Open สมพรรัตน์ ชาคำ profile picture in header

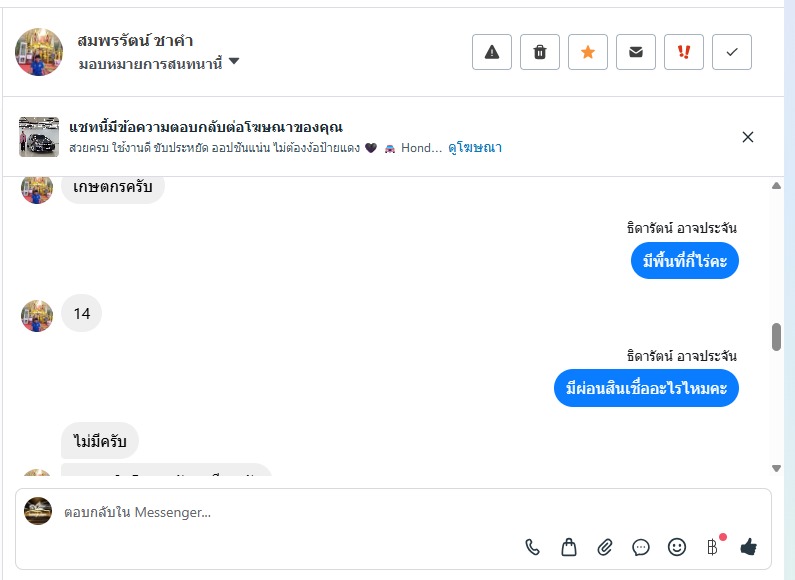39,52
